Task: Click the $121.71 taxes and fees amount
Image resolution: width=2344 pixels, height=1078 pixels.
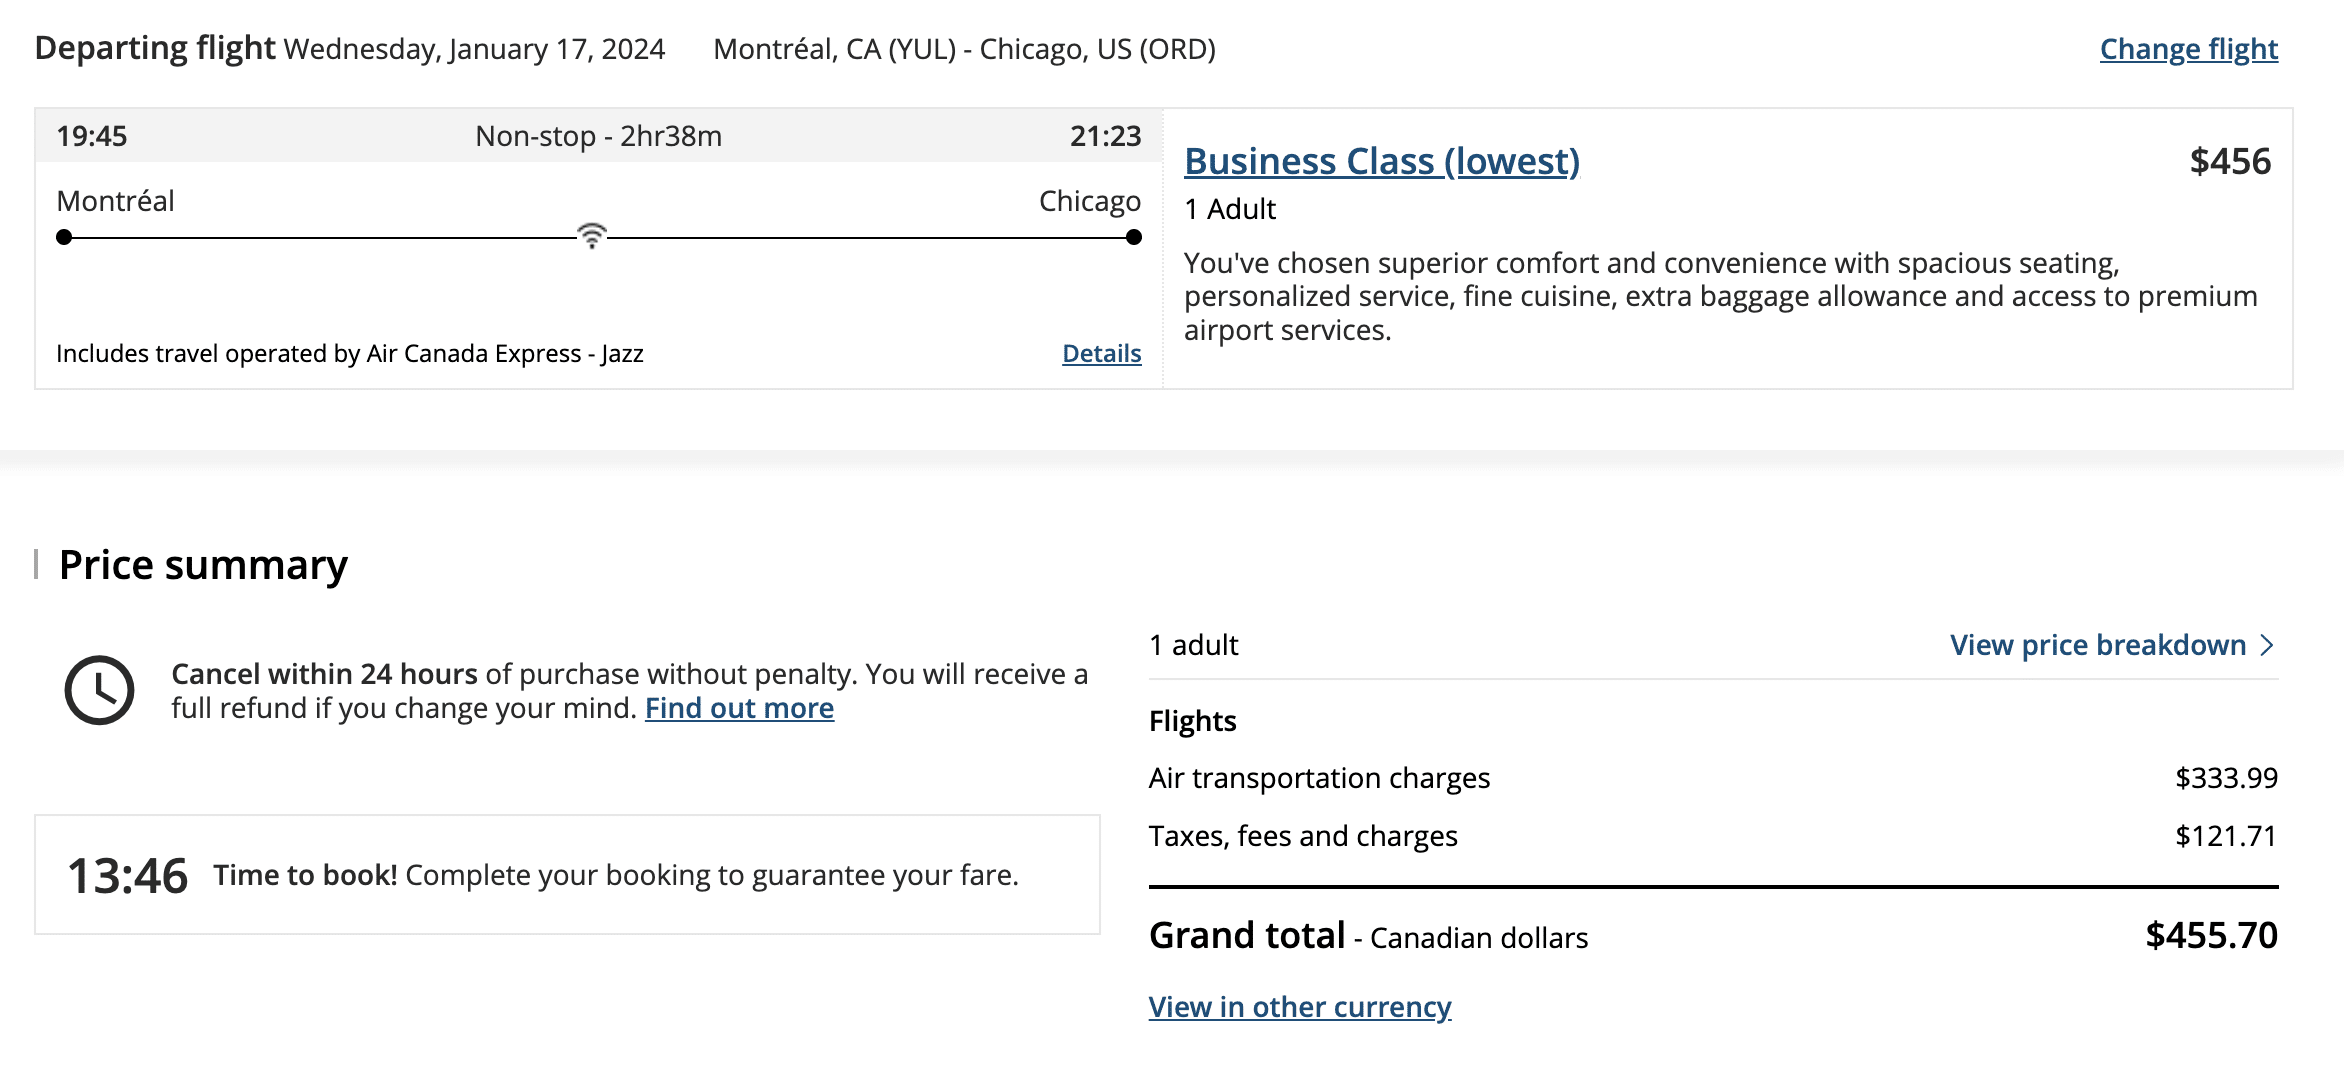Action: pos(2226,836)
